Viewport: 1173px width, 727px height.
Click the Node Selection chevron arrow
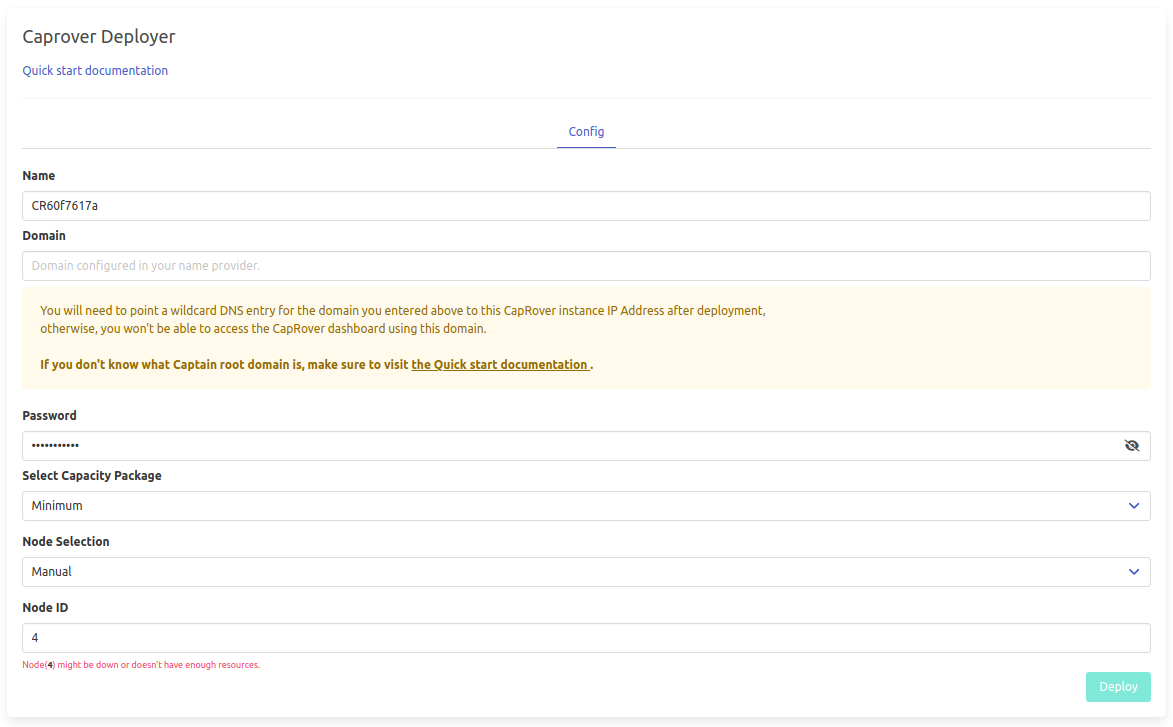(1133, 572)
